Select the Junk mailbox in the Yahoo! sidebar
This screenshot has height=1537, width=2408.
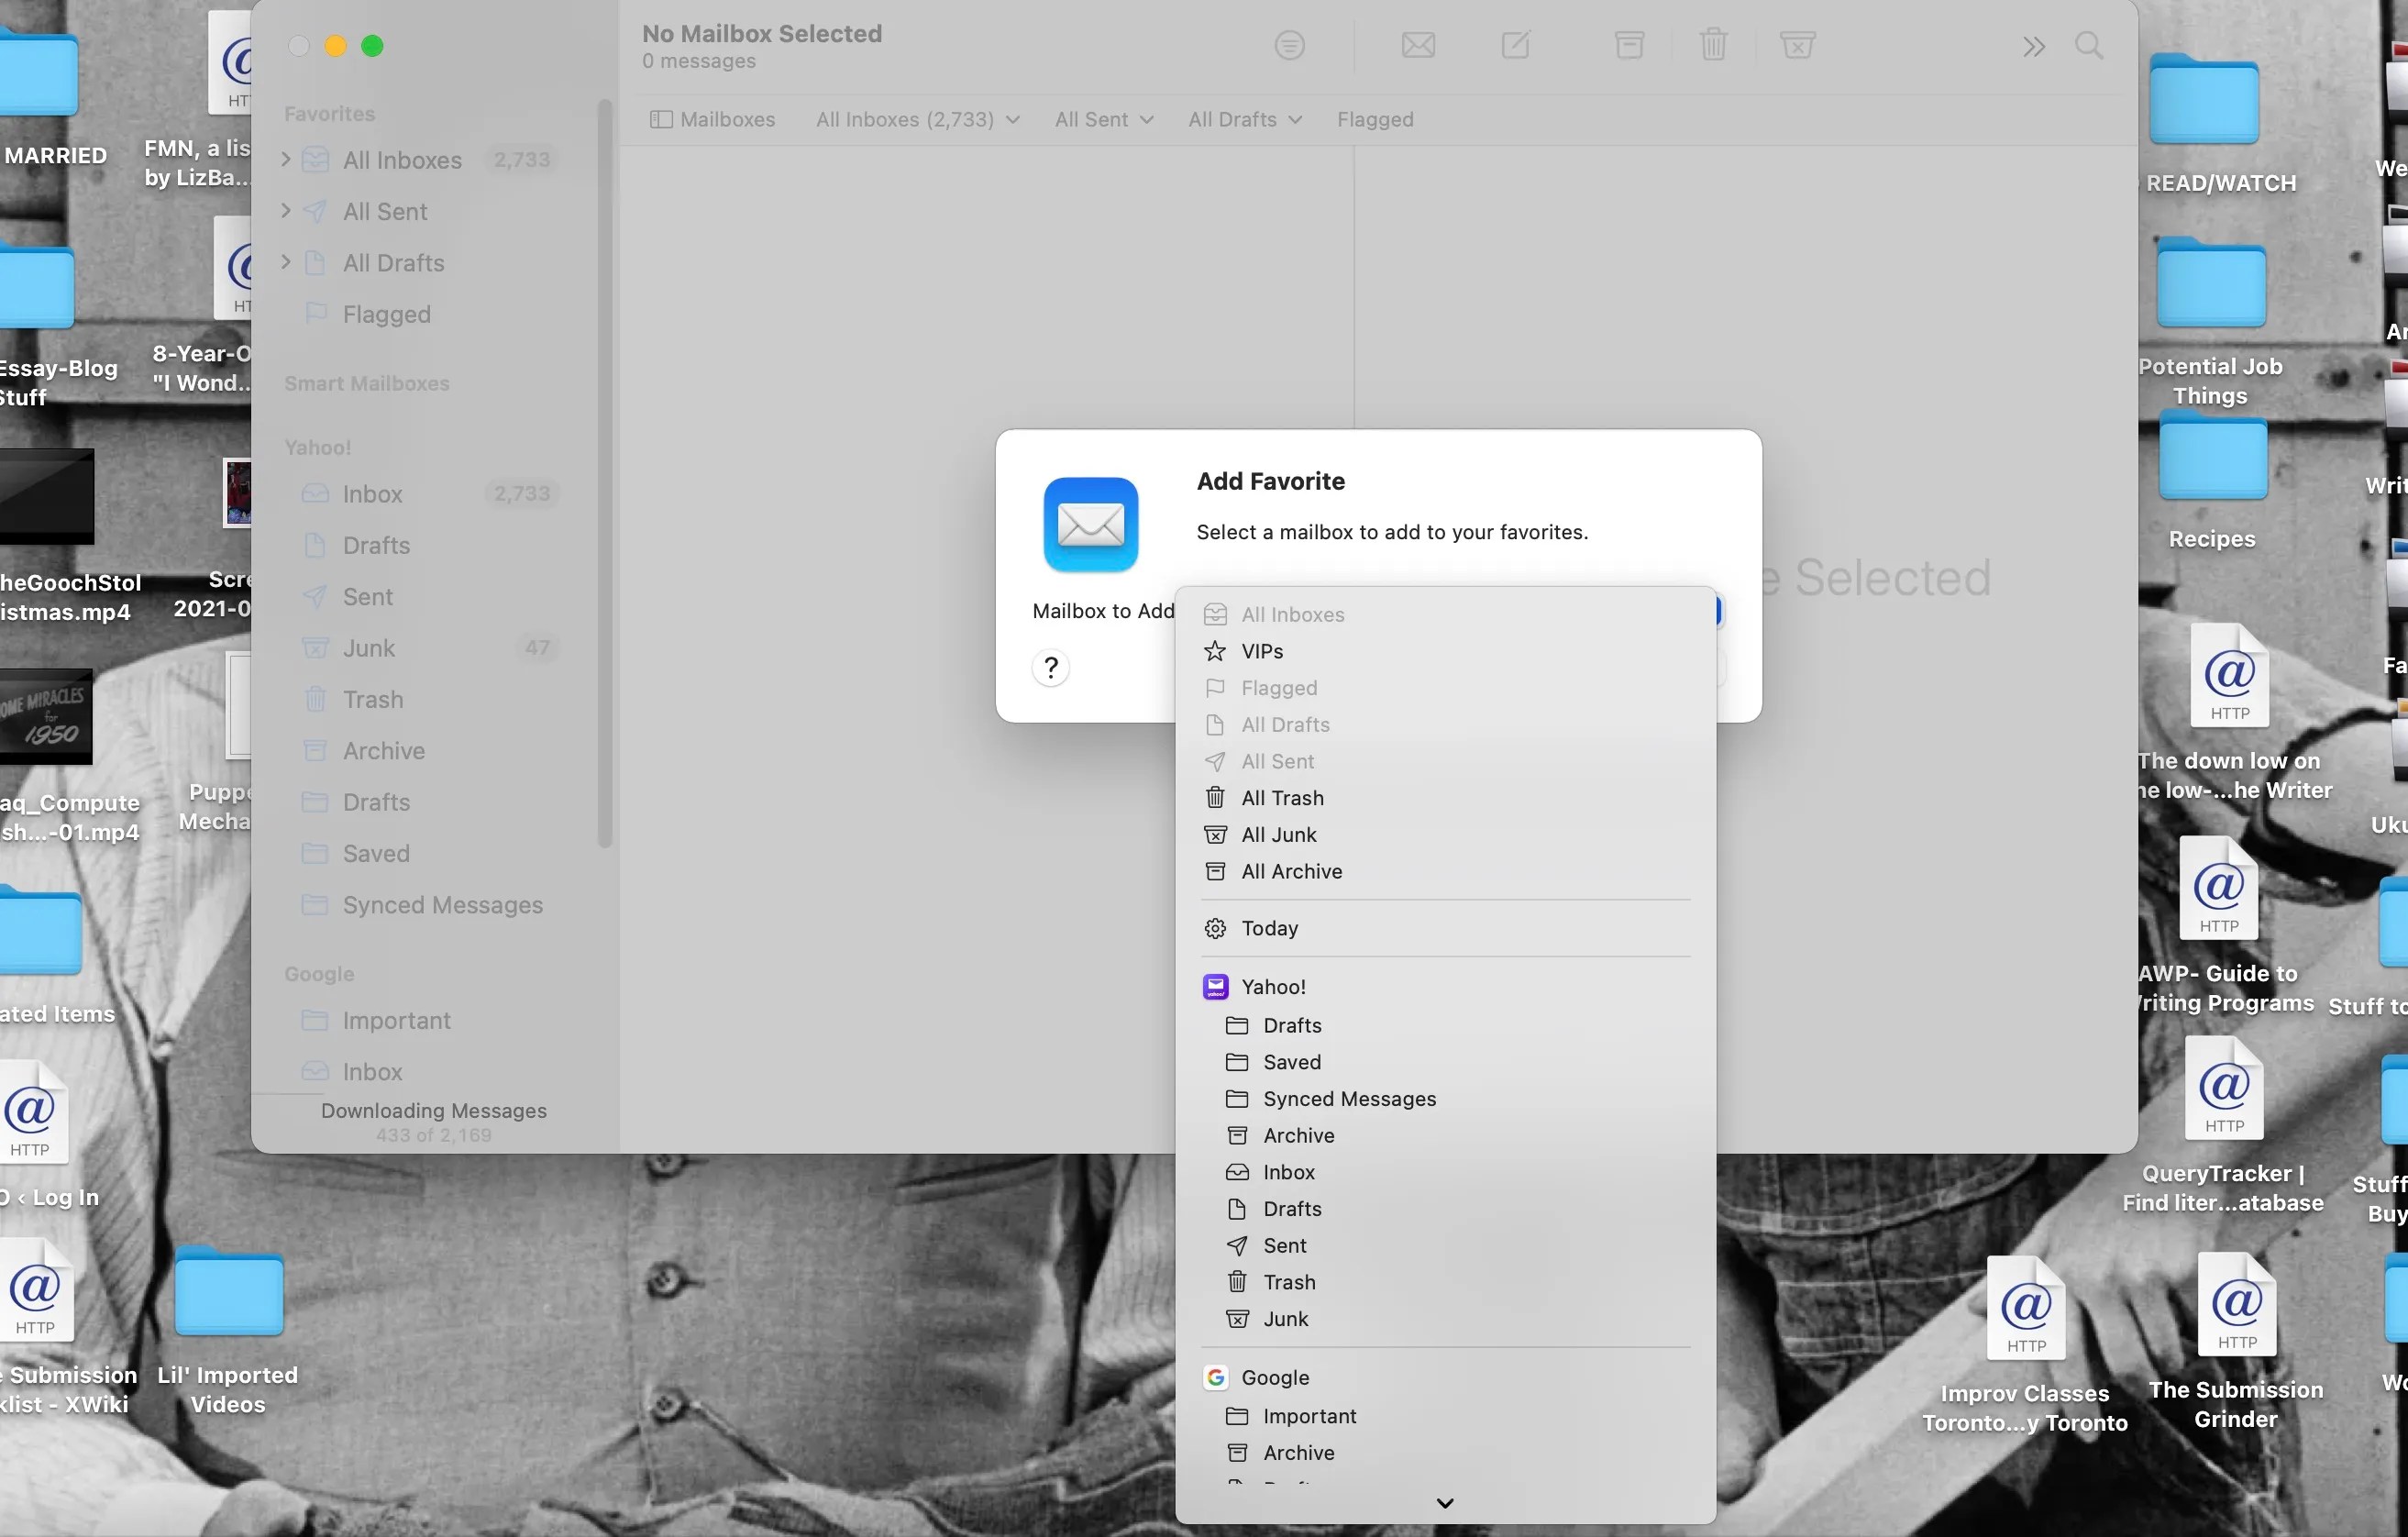tap(369, 648)
